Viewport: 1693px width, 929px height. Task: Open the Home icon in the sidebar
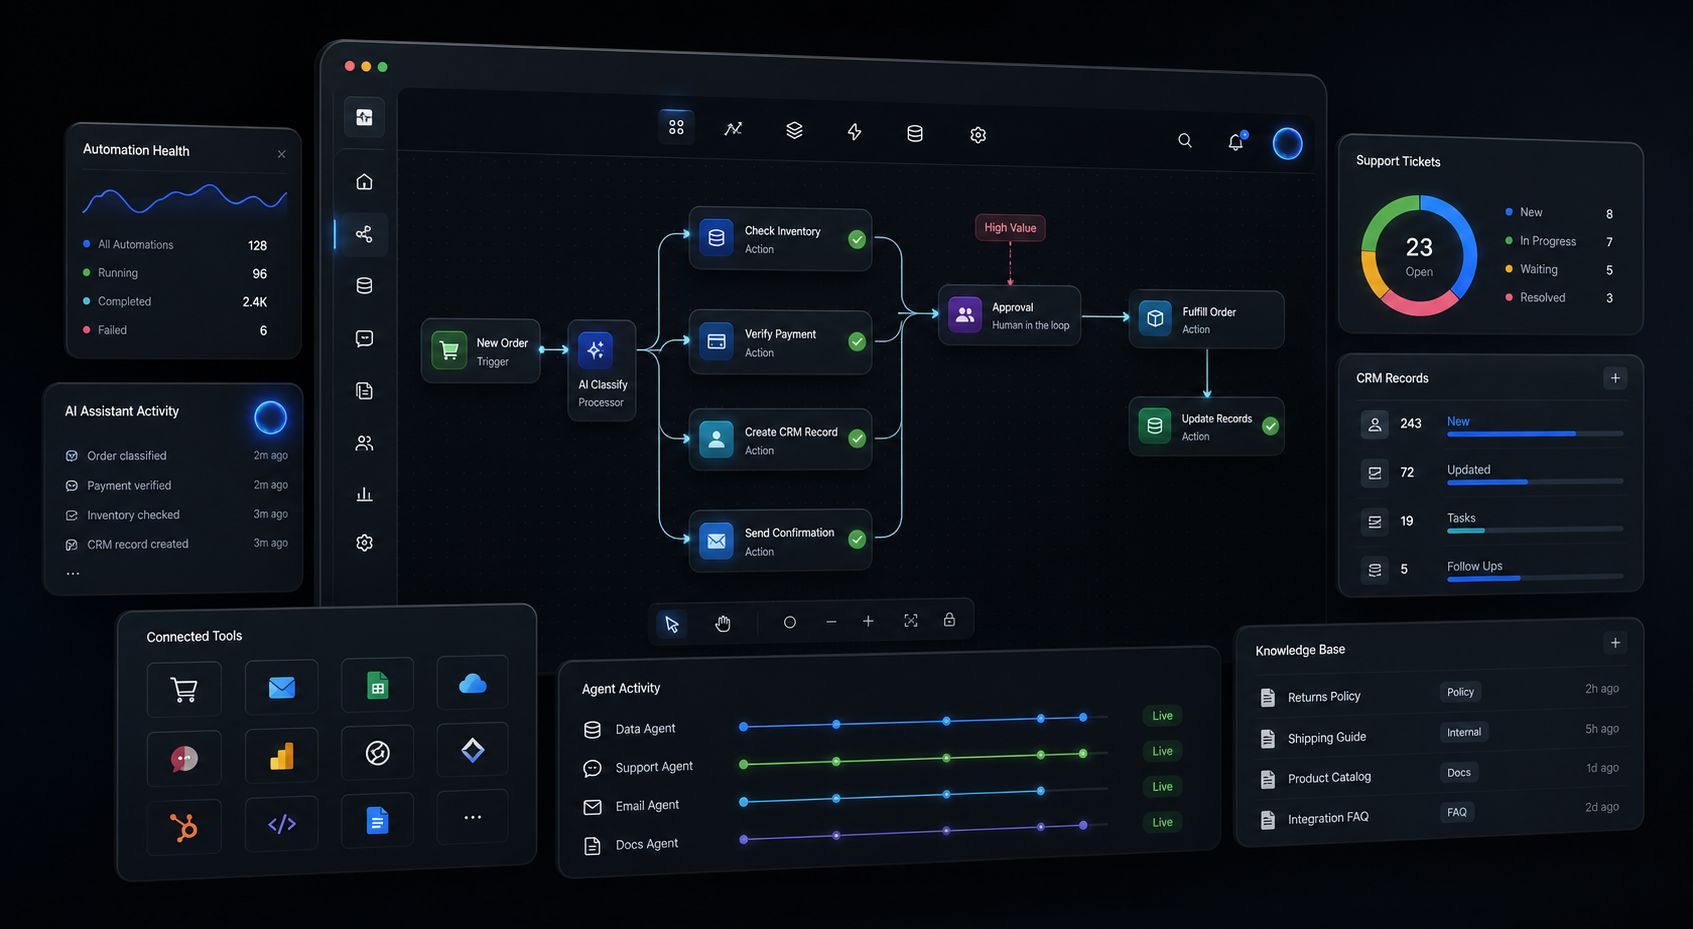coord(364,182)
